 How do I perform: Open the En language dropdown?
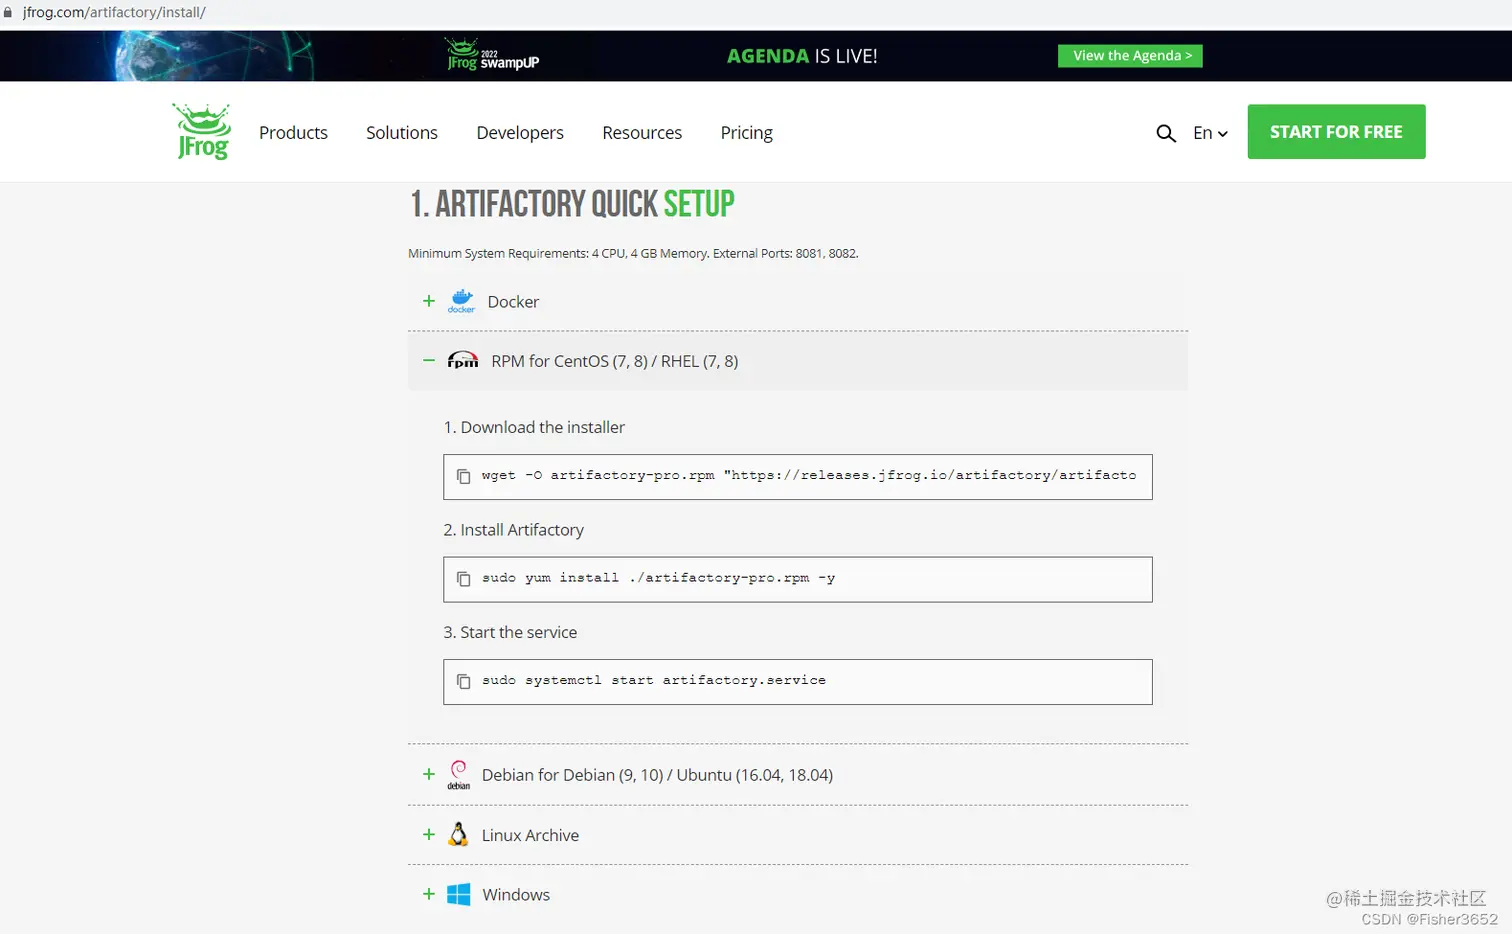pos(1210,133)
